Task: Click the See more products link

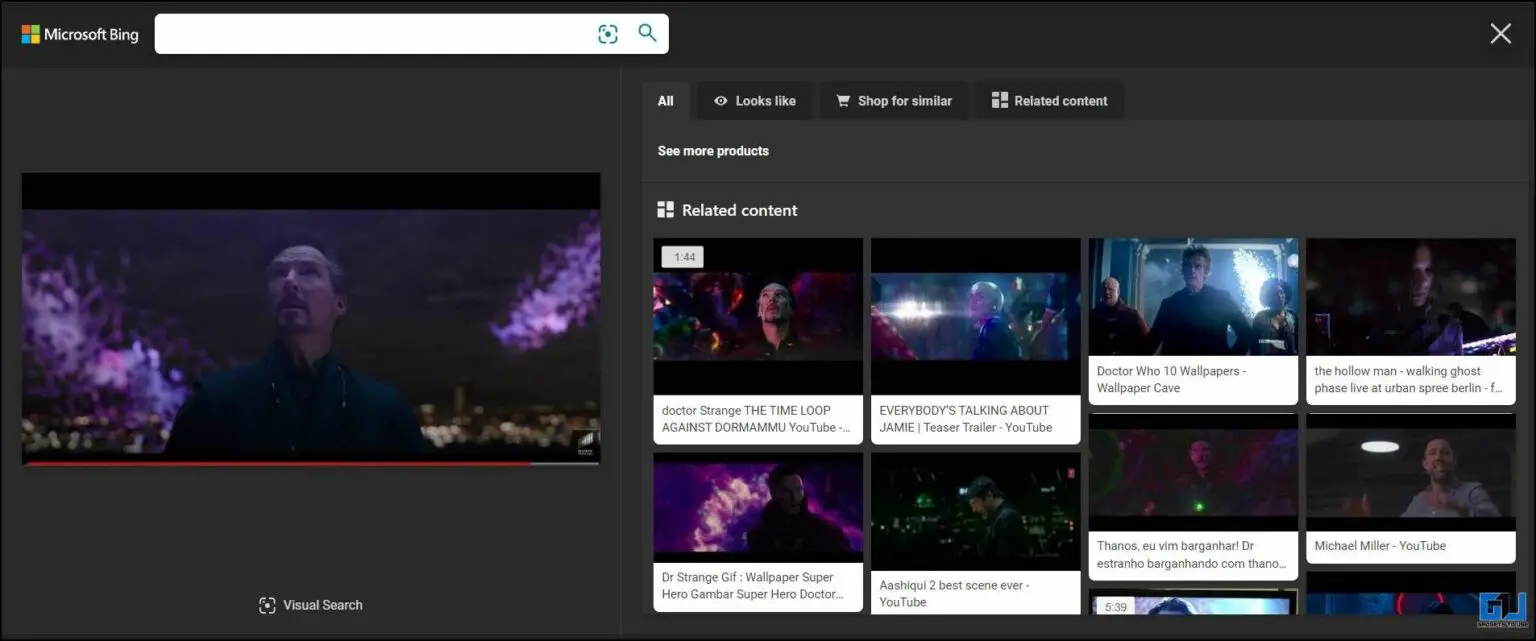Action: coord(713,150)
